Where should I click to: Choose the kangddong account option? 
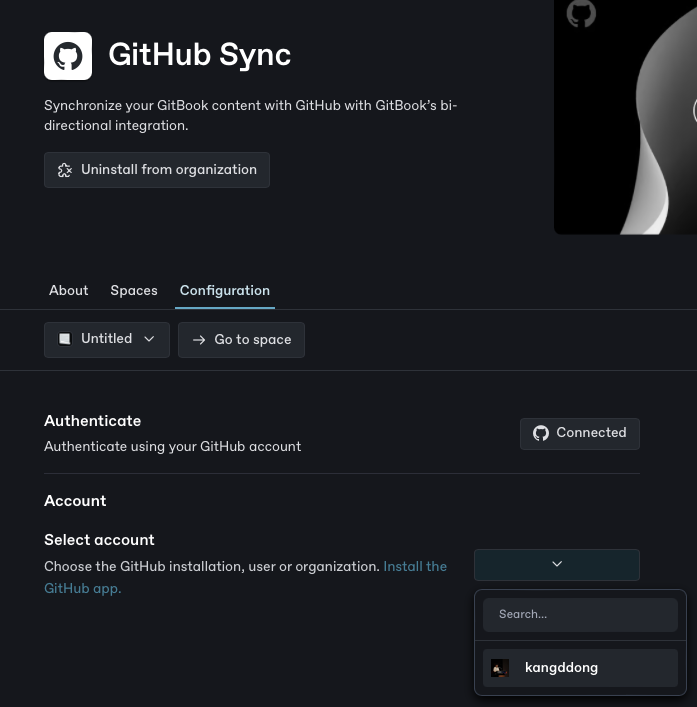click(x=580, y=668)
